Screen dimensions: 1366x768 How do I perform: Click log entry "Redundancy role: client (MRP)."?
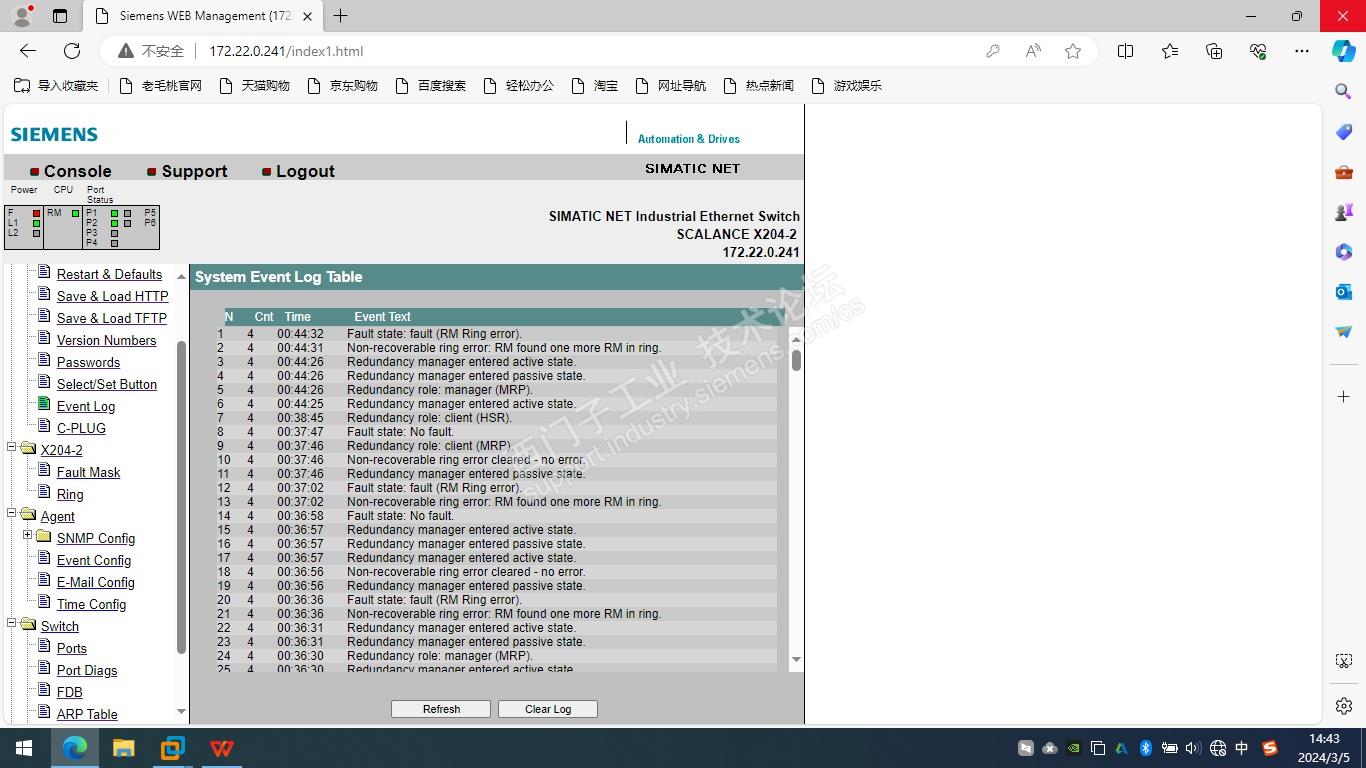[429, 446]
